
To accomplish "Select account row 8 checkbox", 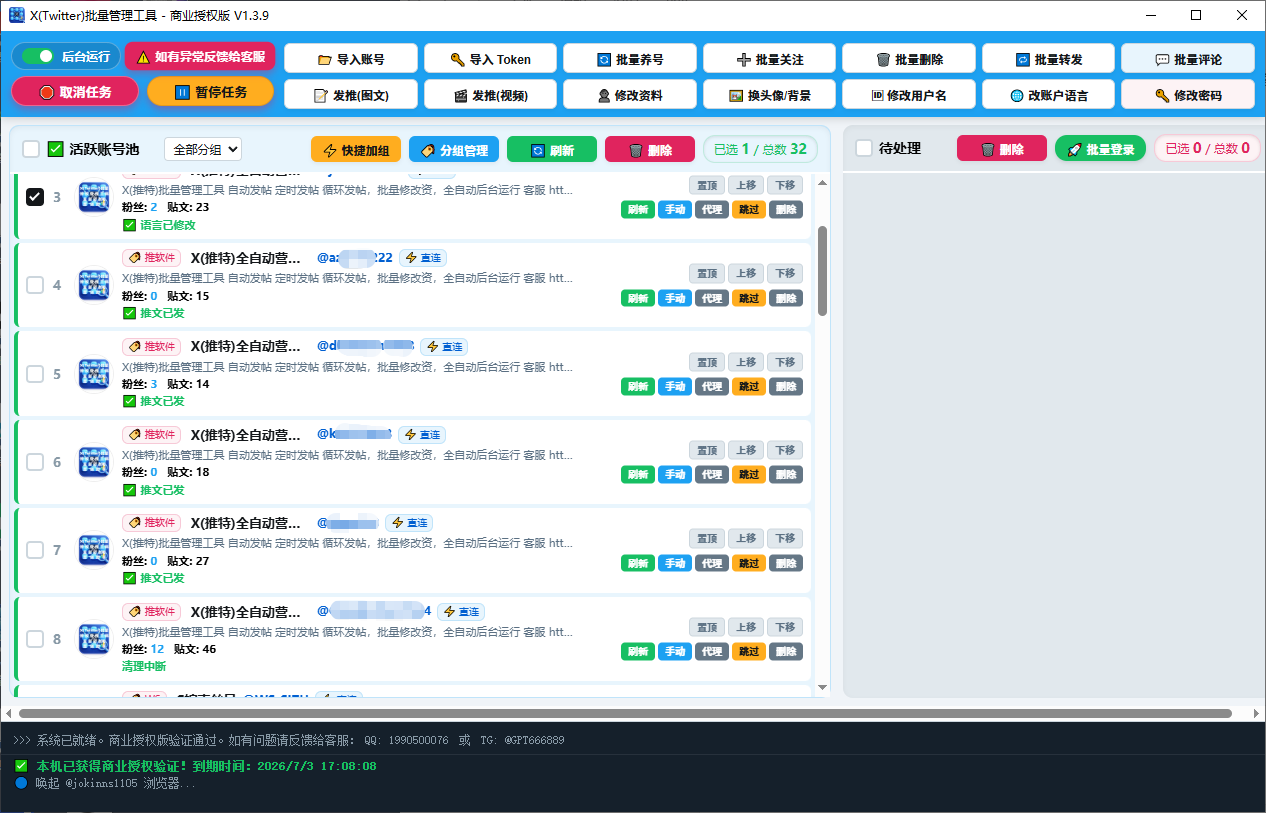I will tap(35, 639).
